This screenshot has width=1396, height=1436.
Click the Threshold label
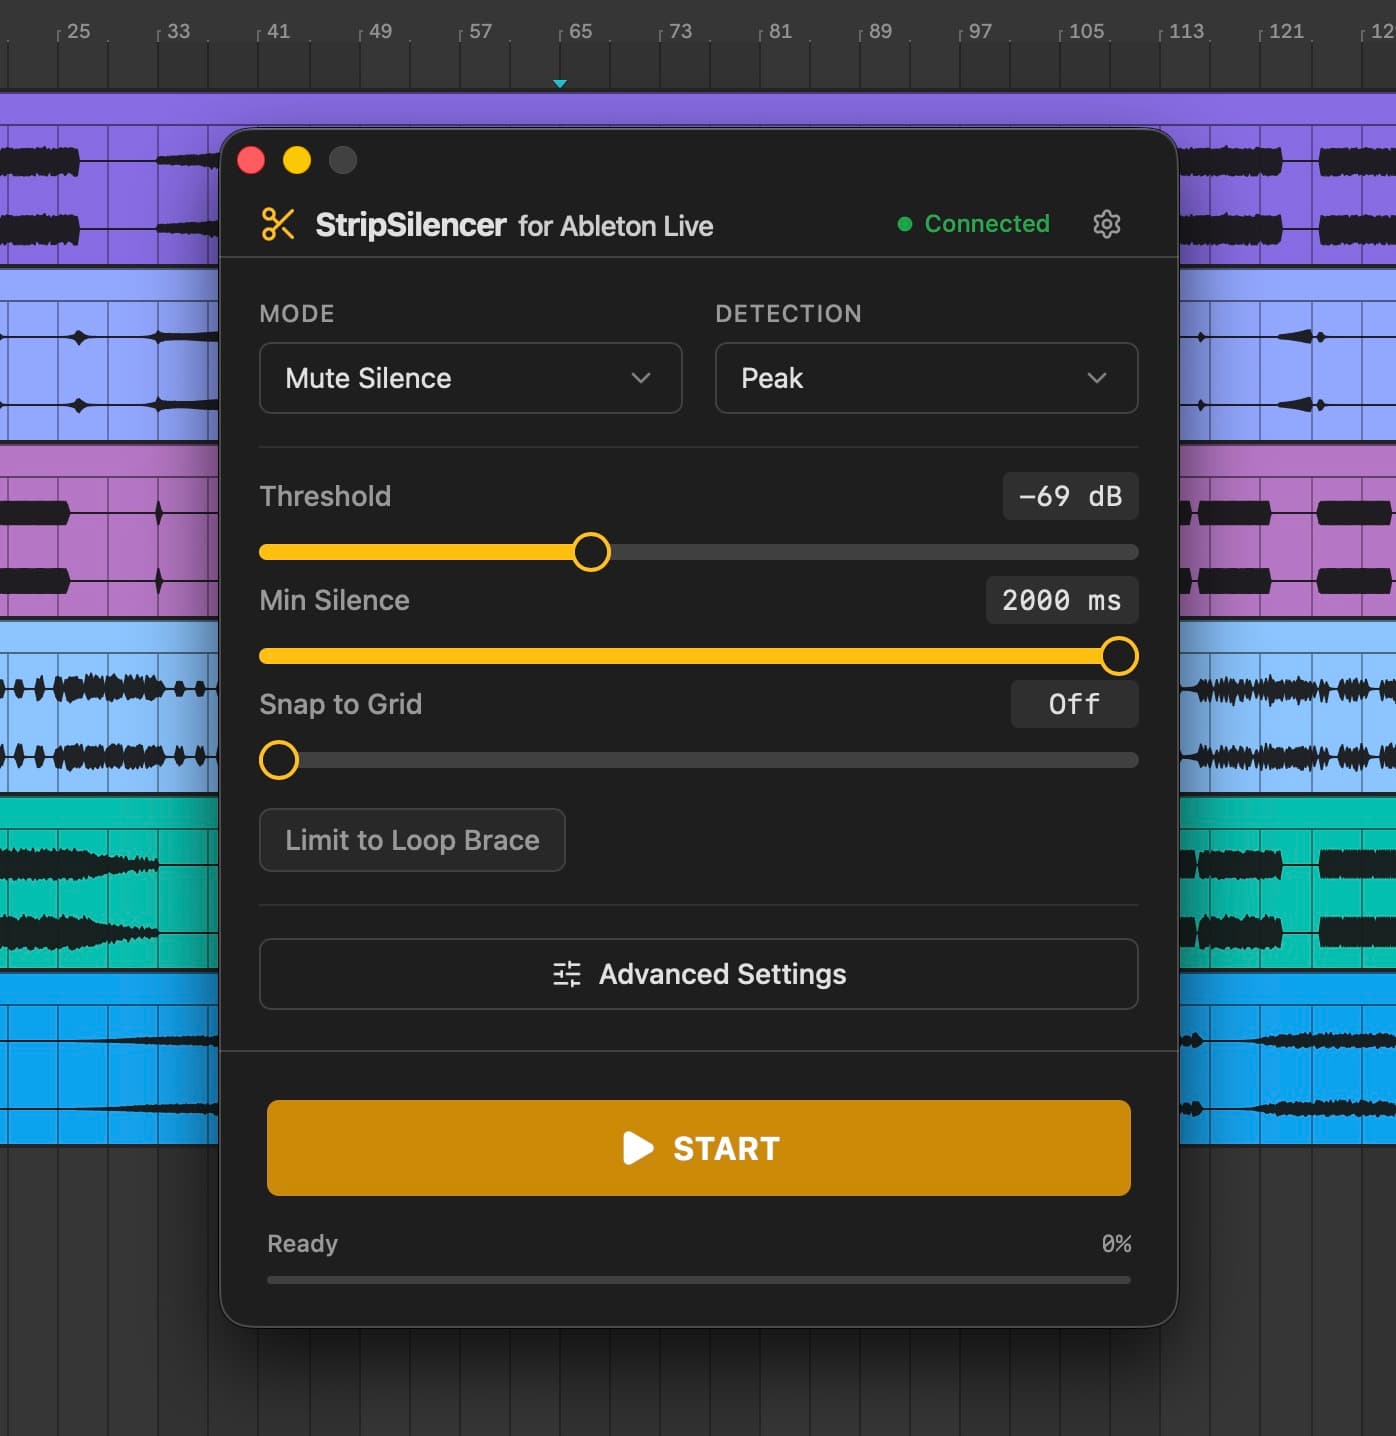click(325, 496)
